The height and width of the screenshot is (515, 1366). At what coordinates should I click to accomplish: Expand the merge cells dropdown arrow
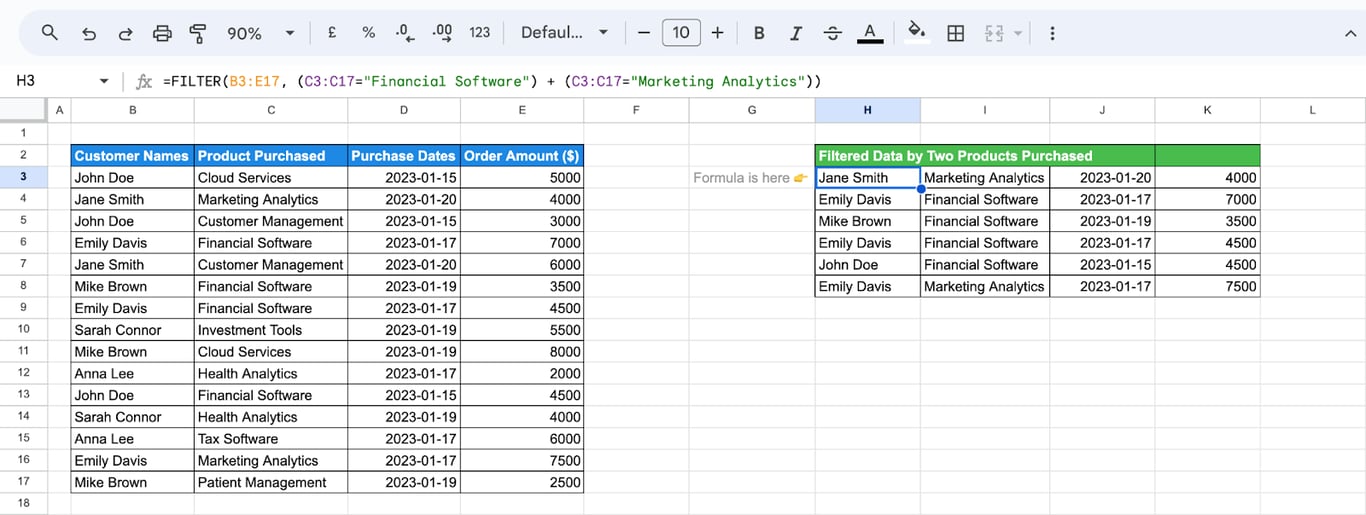(x=1018, y=33)
